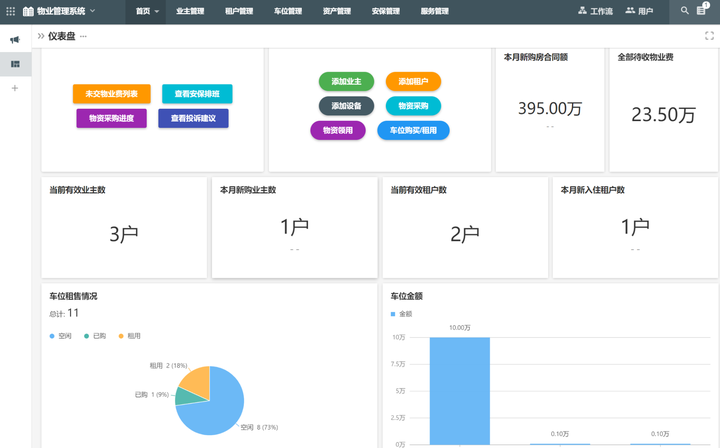Click the 添加业主 button
Viewport: 720px width, 448px height.
[x=346, y=81]
